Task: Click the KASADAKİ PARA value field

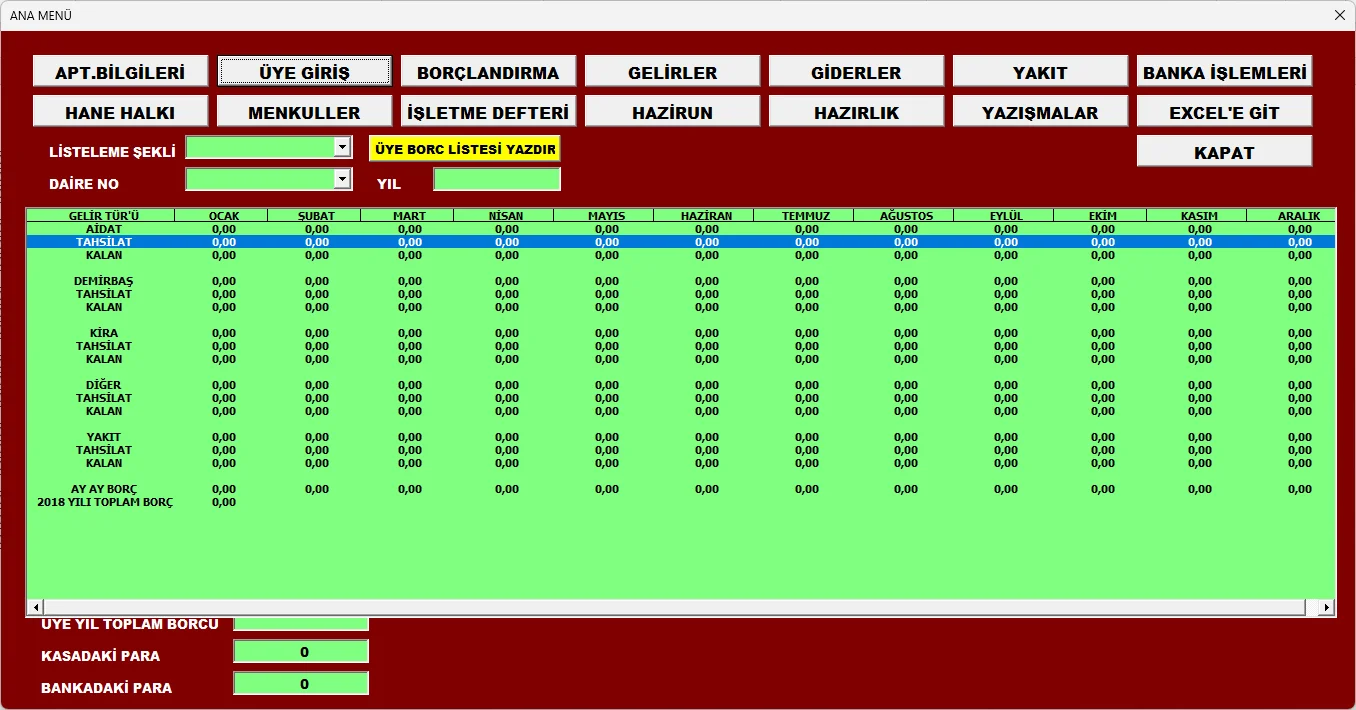Action: coord(301,652)
